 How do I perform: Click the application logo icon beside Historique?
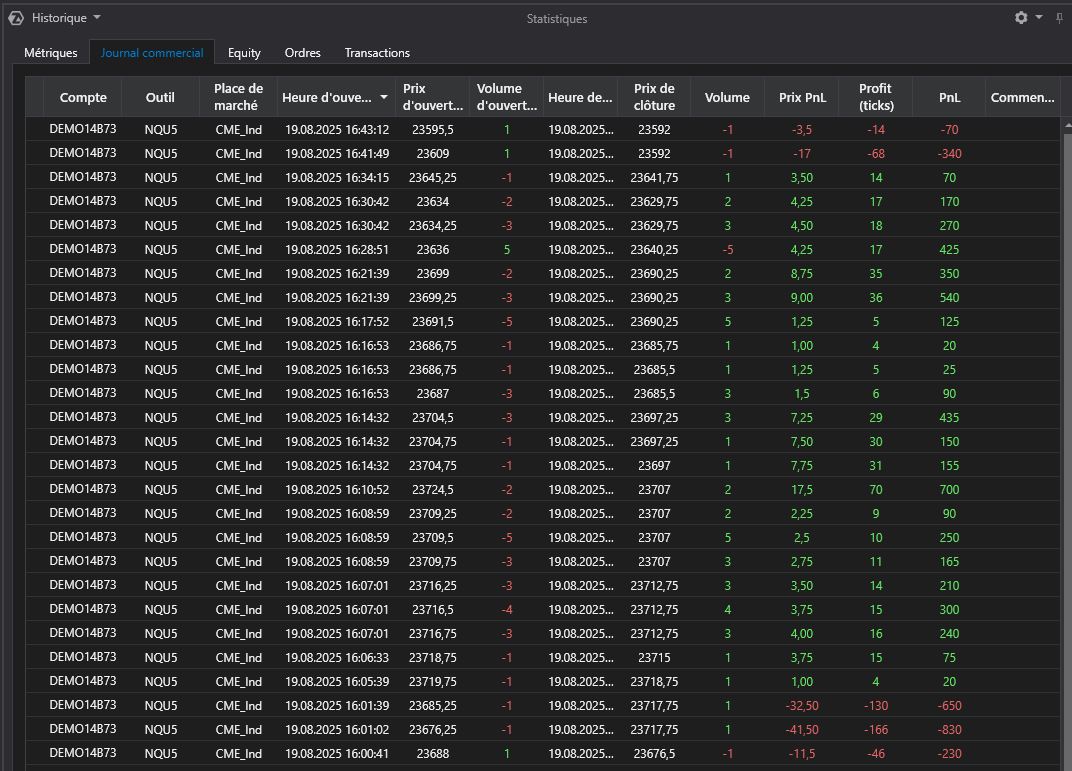point(16,18)
